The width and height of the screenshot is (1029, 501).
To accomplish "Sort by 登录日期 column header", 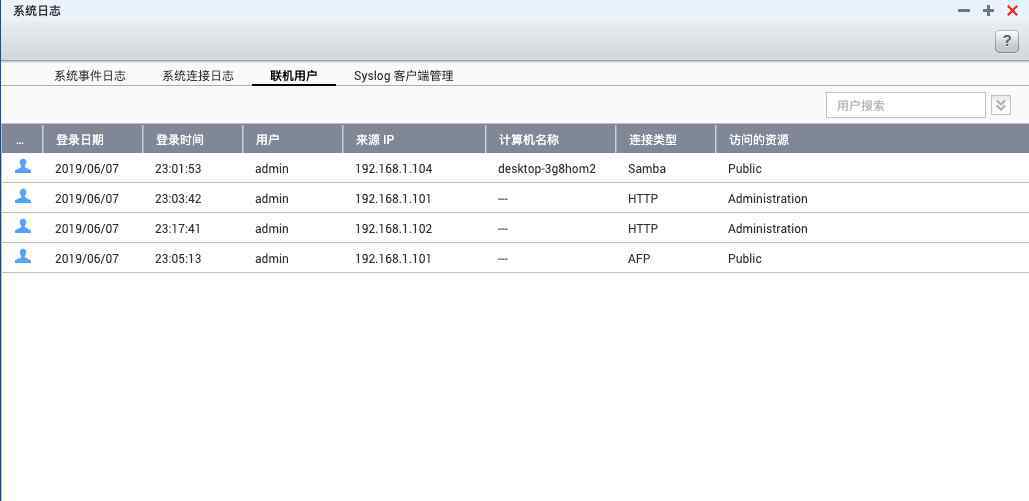I will click(x=93, y=139).
